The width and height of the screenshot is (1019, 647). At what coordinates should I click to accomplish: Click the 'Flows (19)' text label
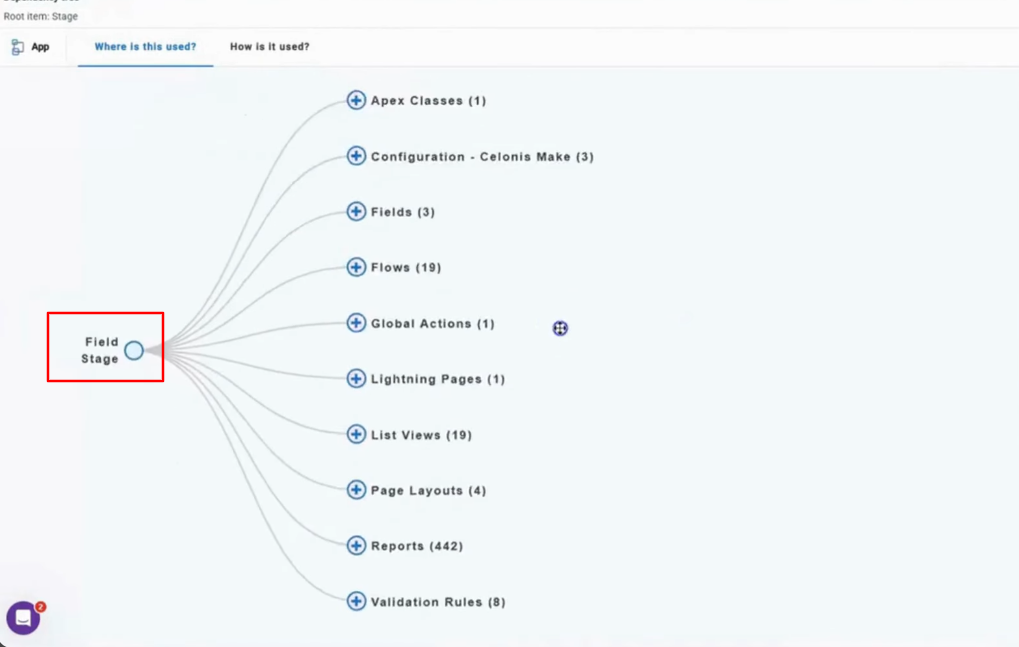(x=406, y=268)
